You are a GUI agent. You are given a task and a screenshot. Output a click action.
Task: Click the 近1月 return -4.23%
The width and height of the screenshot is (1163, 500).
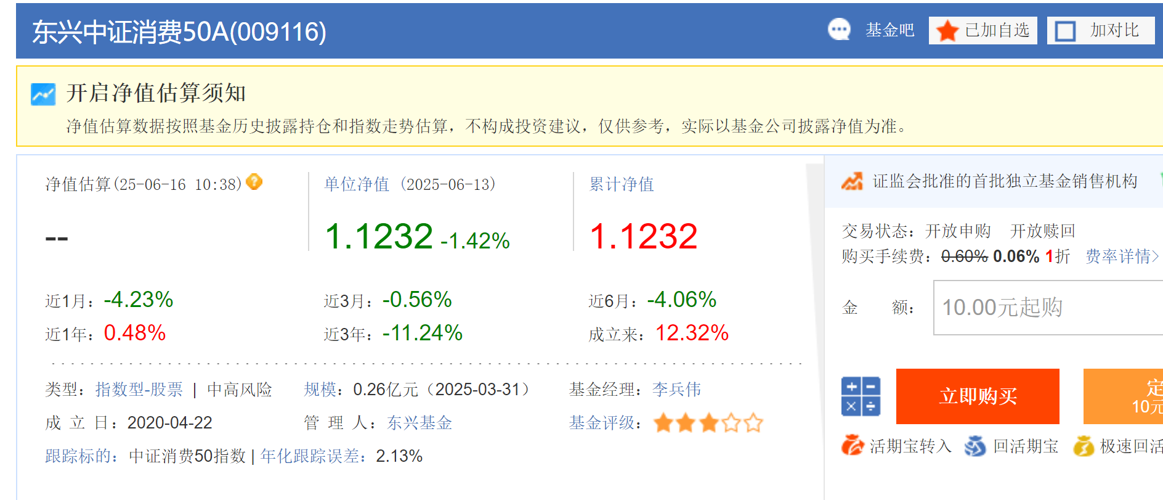tap(138, 300)
